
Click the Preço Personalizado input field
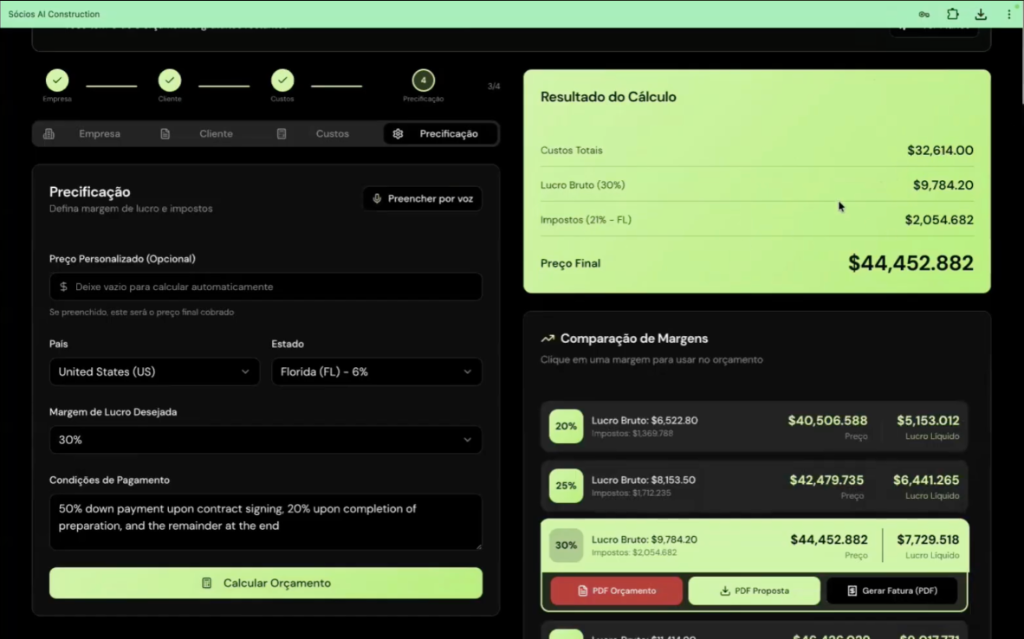(266, 287)
